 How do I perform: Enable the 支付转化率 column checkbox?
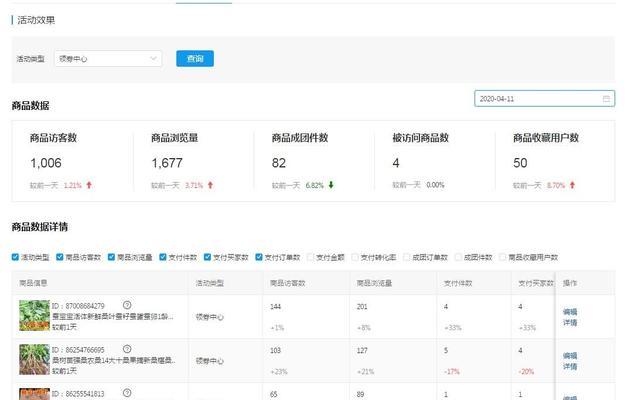tap(355, 257)
